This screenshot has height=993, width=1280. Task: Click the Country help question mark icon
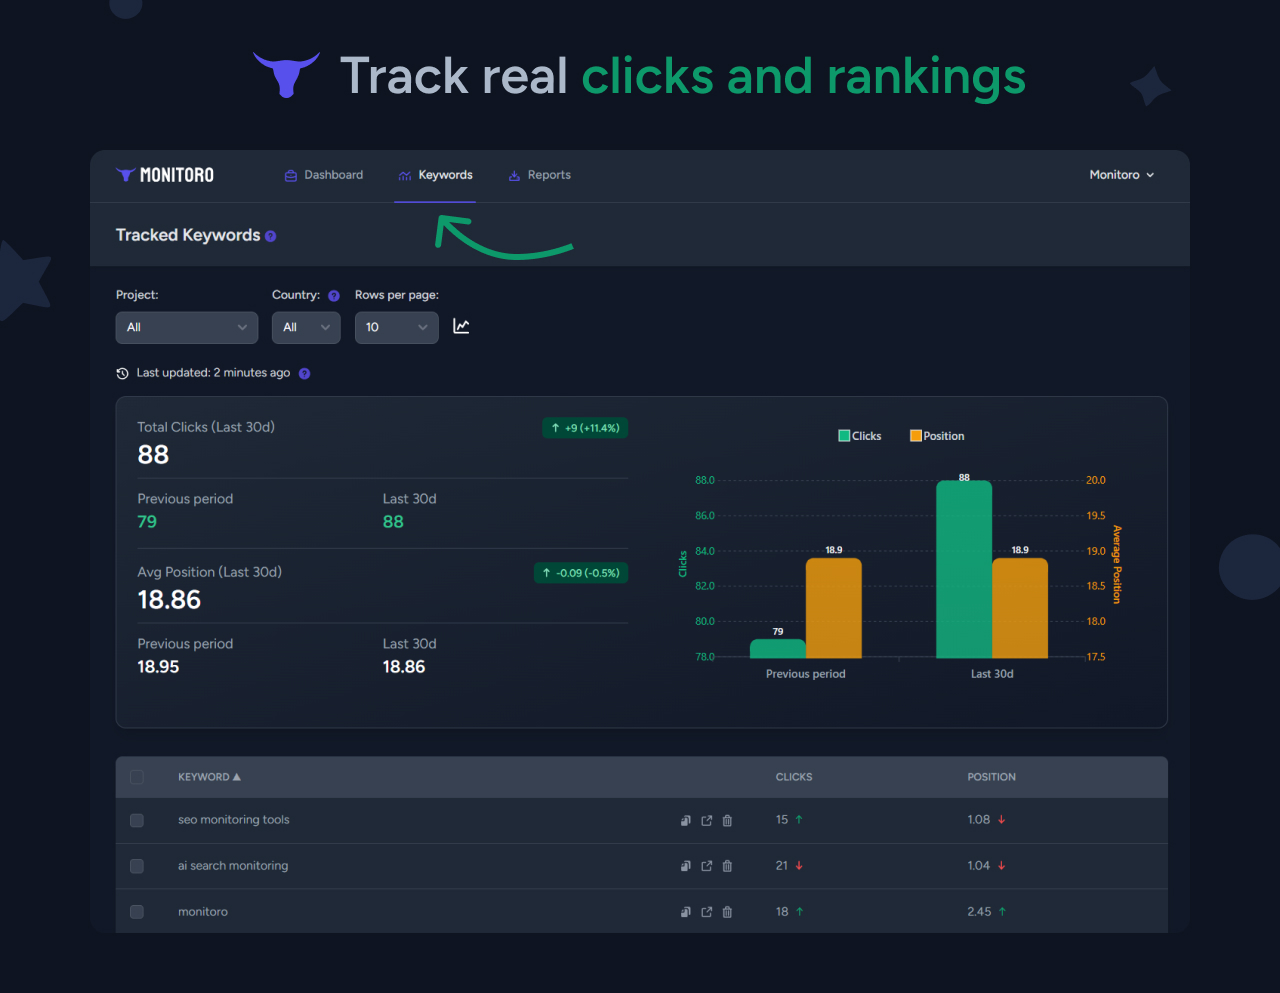[333, 295]
